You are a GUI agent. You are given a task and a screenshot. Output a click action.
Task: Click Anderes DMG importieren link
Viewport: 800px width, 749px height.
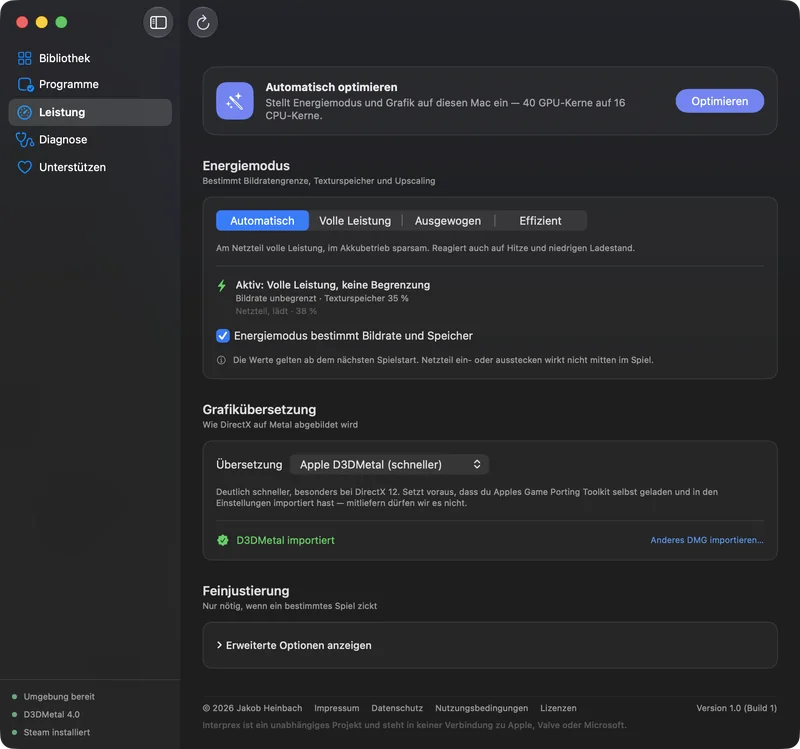(x=707, y=540)
